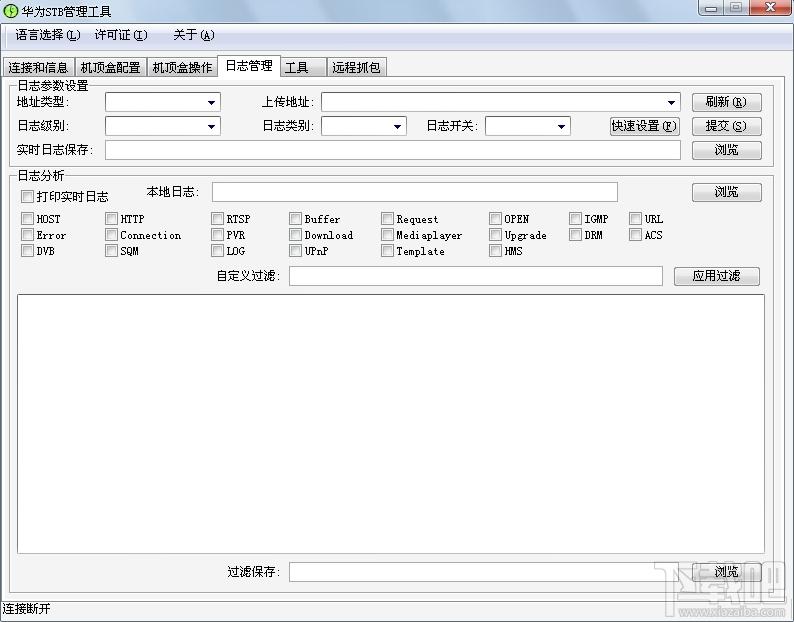Tick the IGMP log checkbox

[x=576, y=219]
